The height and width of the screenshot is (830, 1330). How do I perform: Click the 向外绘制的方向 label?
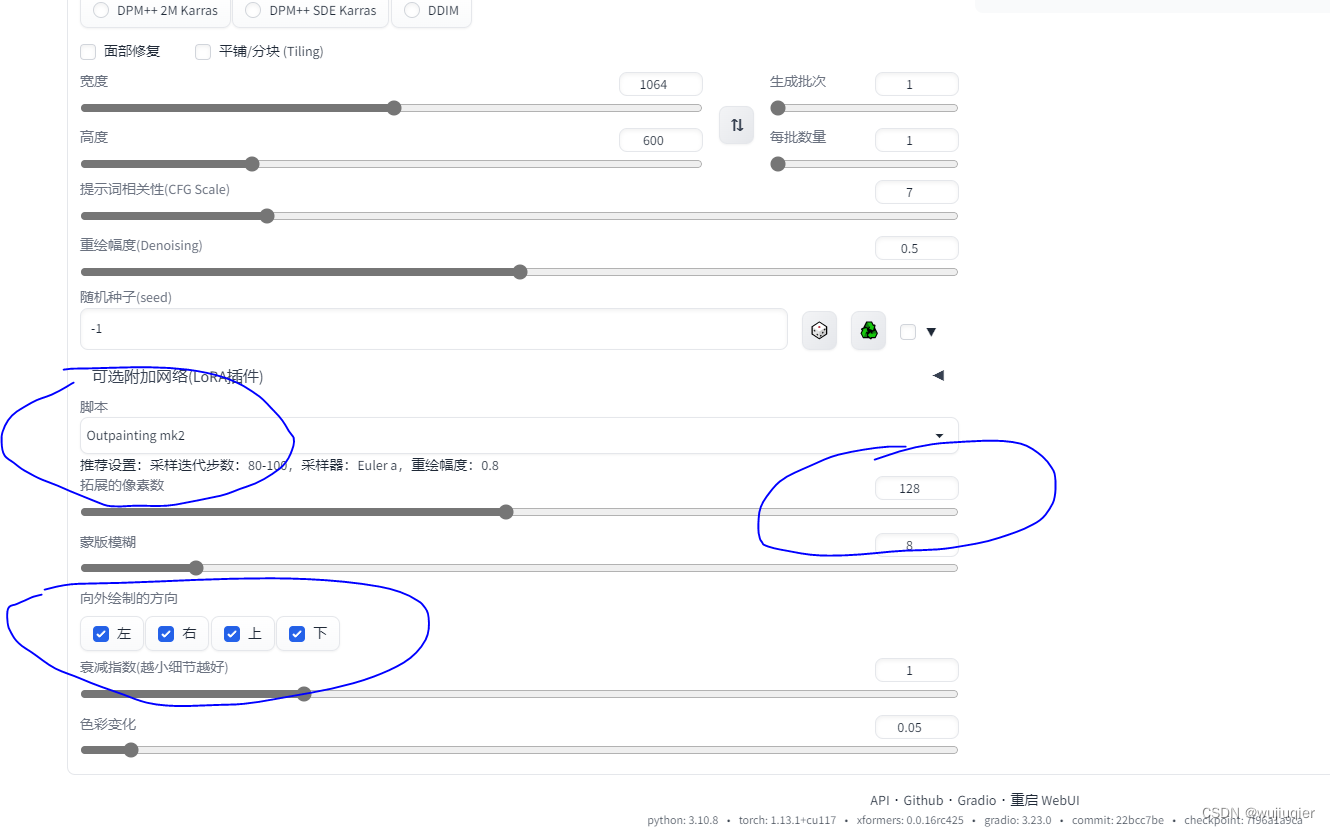point(129,598)
